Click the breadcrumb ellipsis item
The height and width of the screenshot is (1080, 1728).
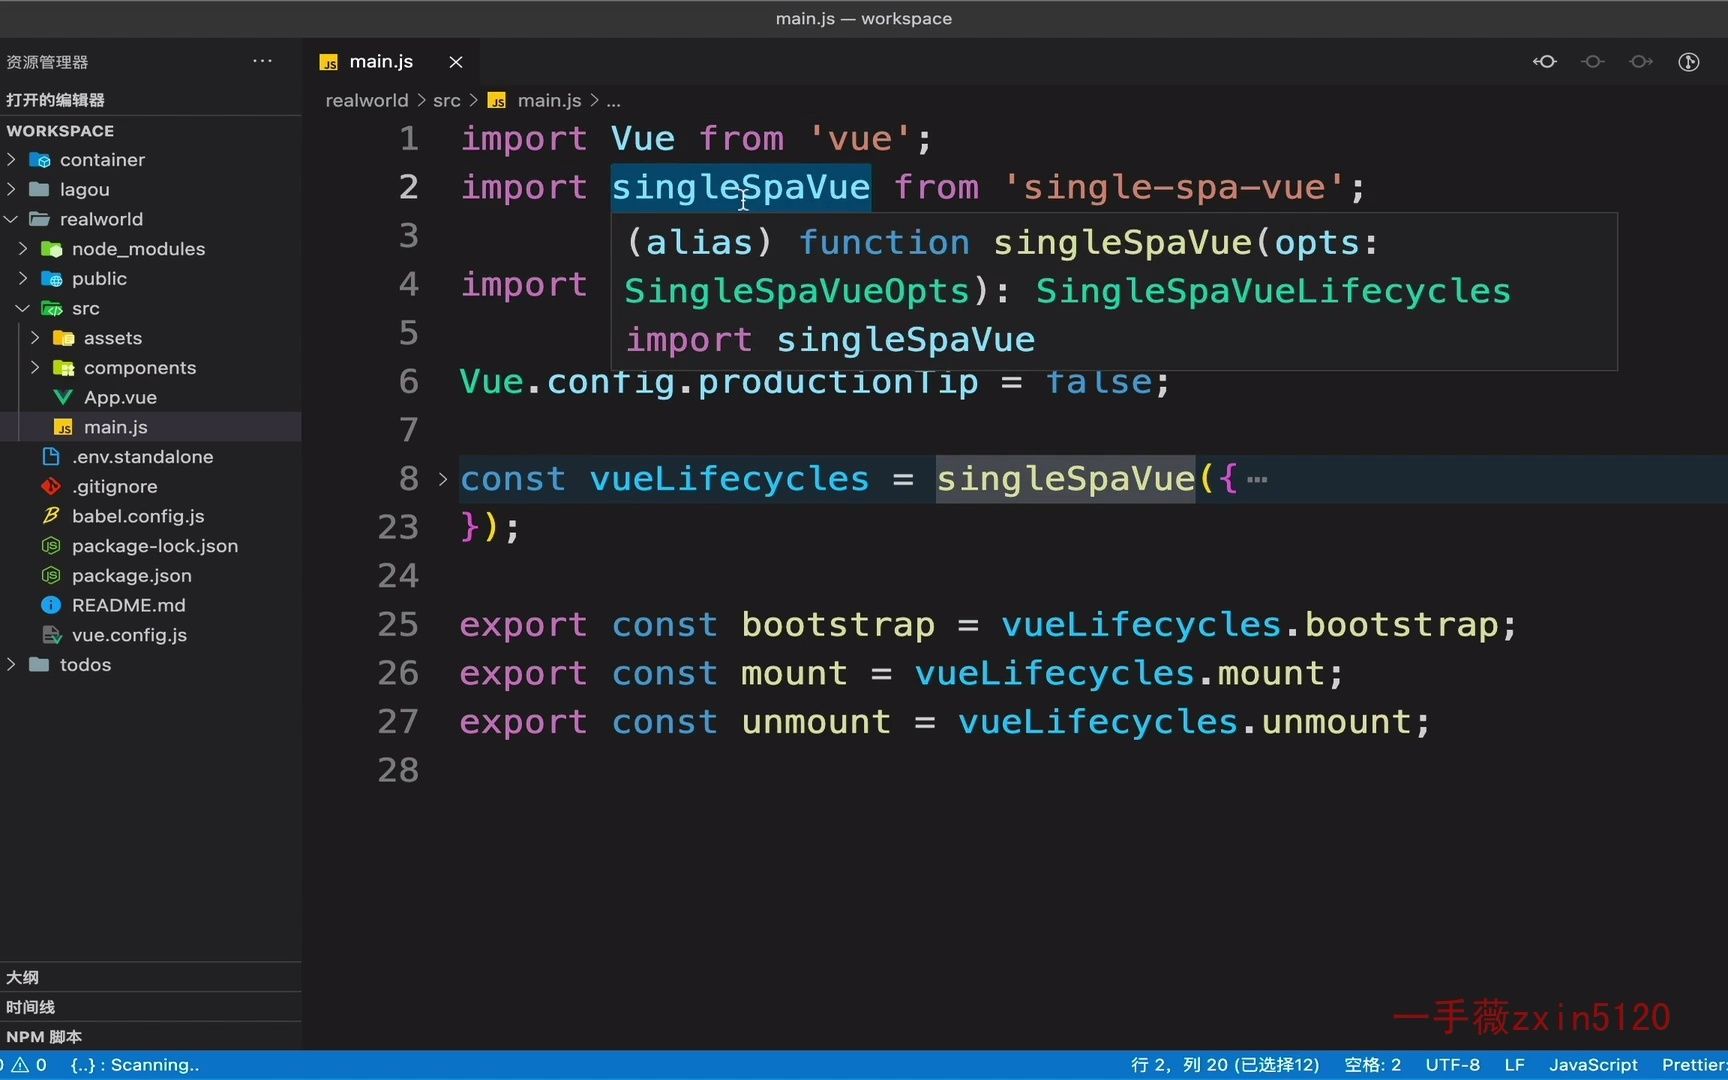pyautogui.click(x=613, y=101)
